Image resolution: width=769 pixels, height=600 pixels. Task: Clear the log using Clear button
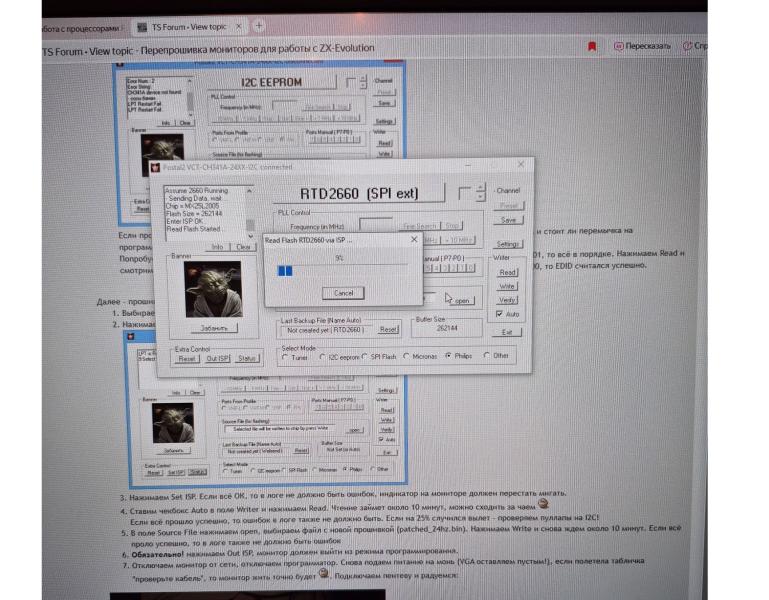click(x=243, y=246)
